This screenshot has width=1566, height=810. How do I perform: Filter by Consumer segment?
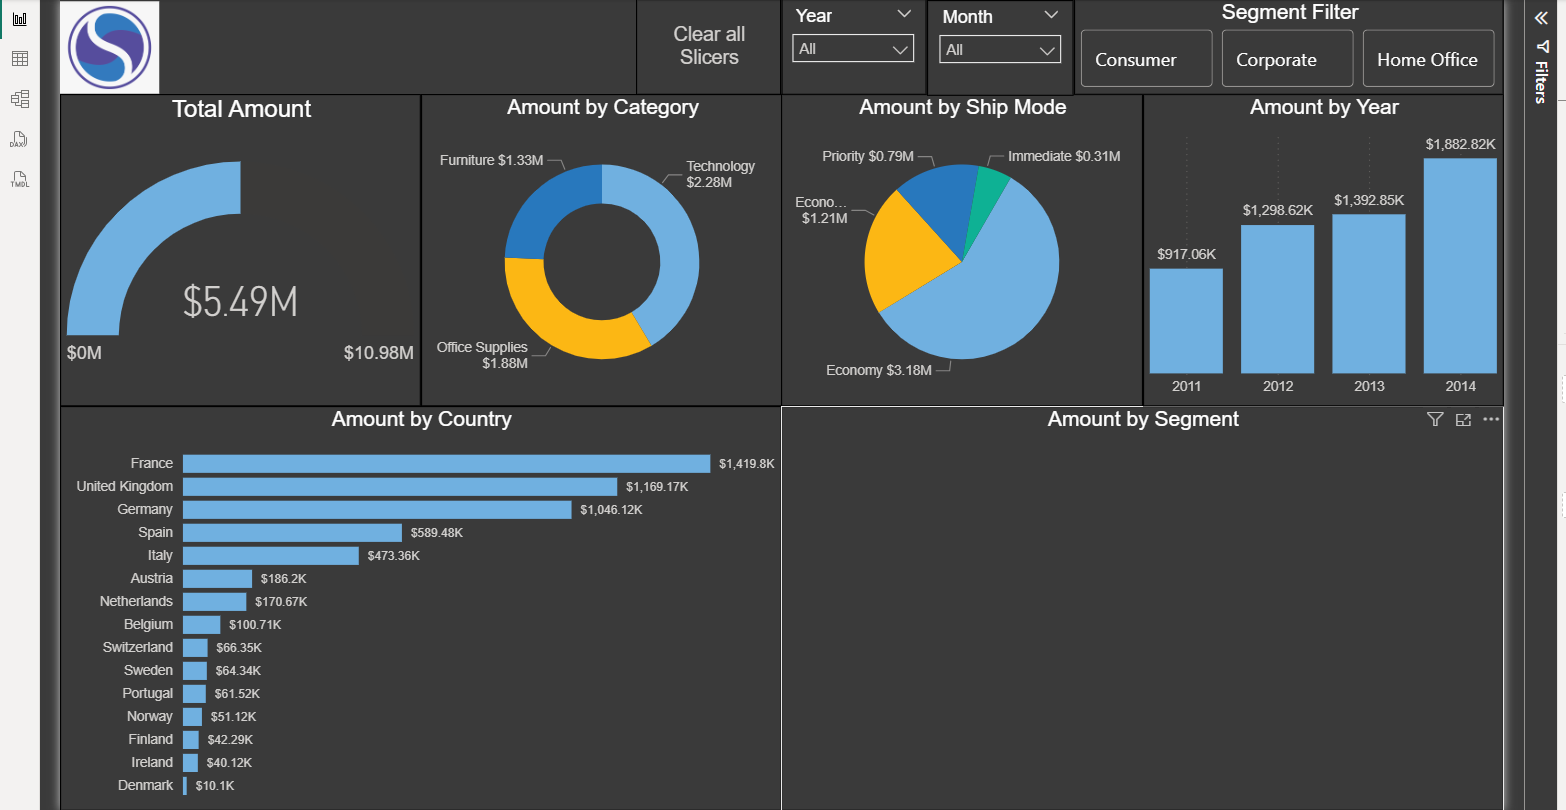(1146, 59)
